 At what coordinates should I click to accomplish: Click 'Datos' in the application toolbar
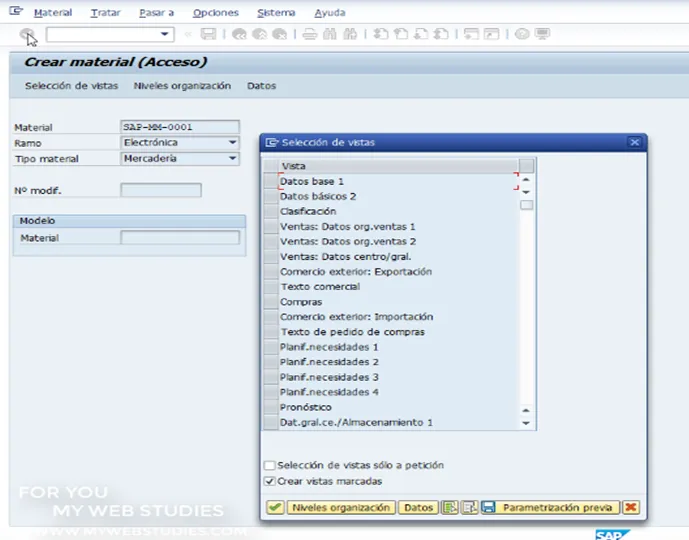point(261,86)
